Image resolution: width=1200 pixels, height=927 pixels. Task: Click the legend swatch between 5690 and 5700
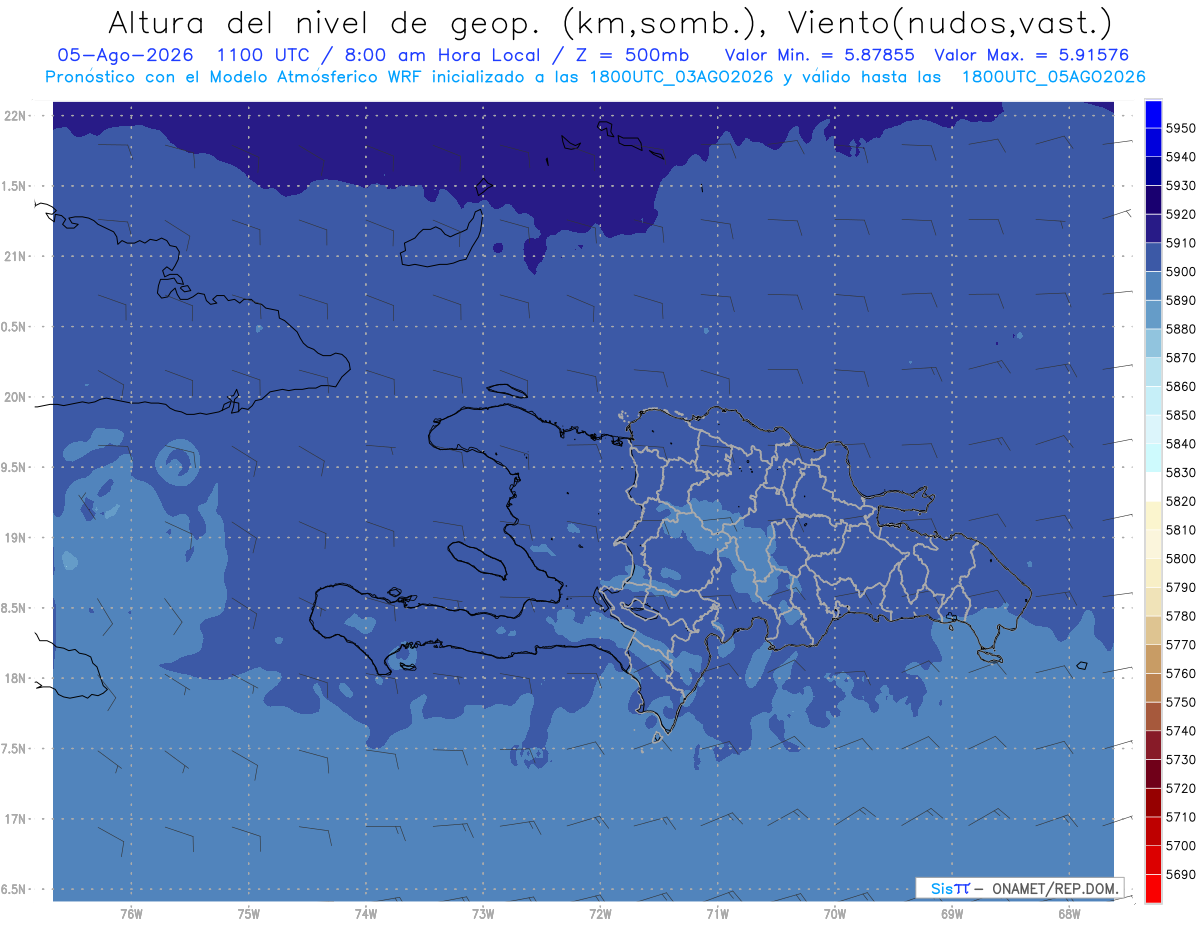pyautogui.click(x=1152, y=859)
